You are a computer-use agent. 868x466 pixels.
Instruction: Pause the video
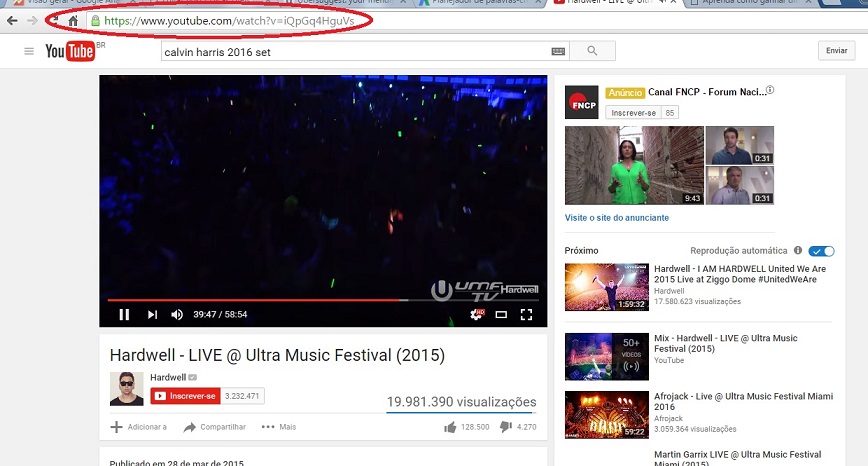[124, 314]
